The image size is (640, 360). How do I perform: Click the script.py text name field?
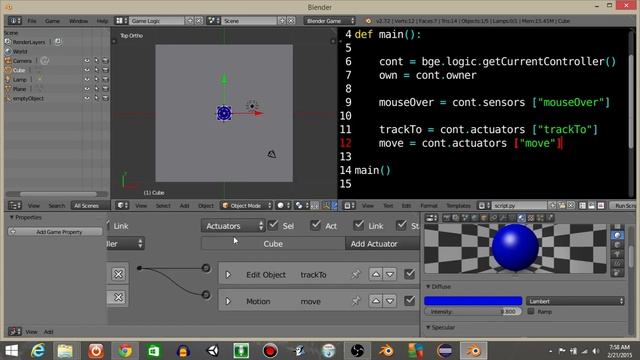click(x=519, y=206)
